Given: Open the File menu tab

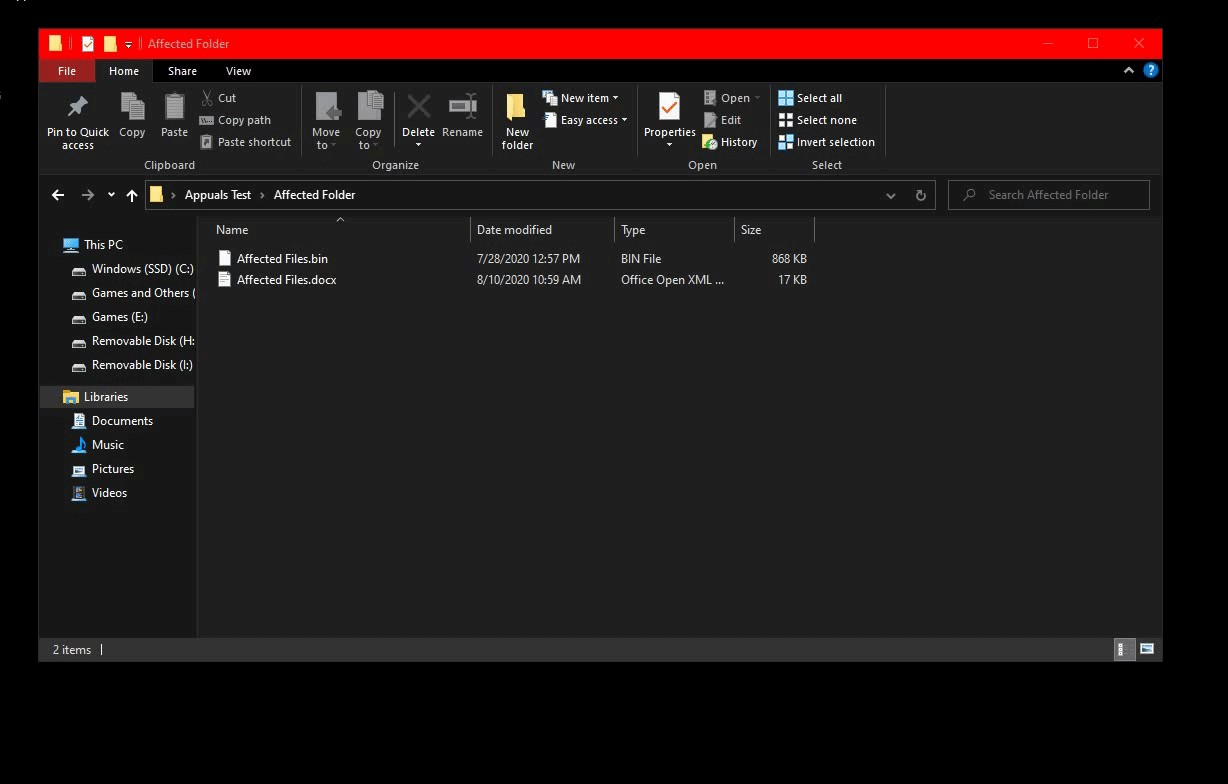Looking at the screenshot, I should click(x=67, y=71).
